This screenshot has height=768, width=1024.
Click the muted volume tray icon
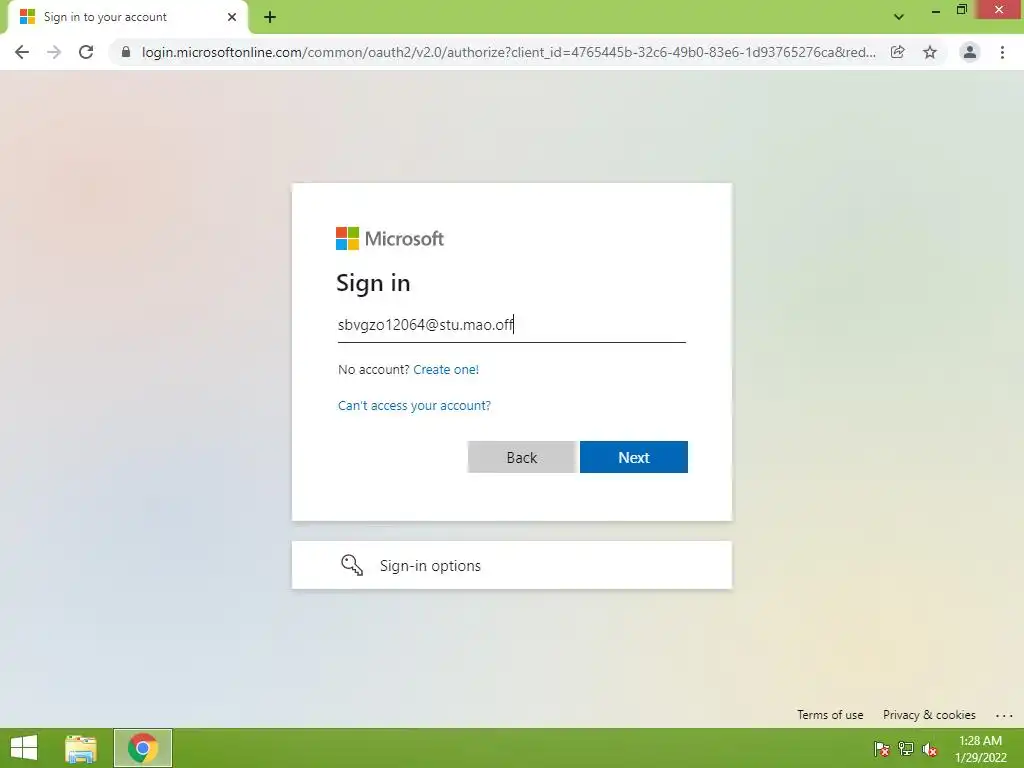[930, 749]
